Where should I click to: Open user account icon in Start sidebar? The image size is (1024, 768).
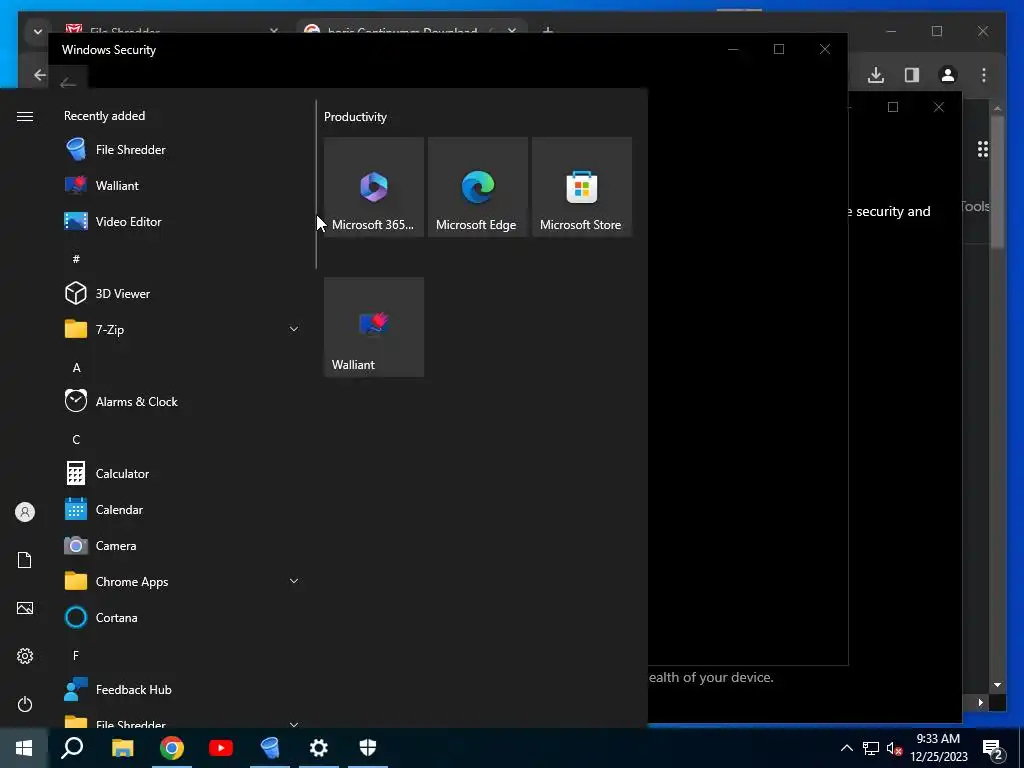pyautogui.click(x=25, y=512)
